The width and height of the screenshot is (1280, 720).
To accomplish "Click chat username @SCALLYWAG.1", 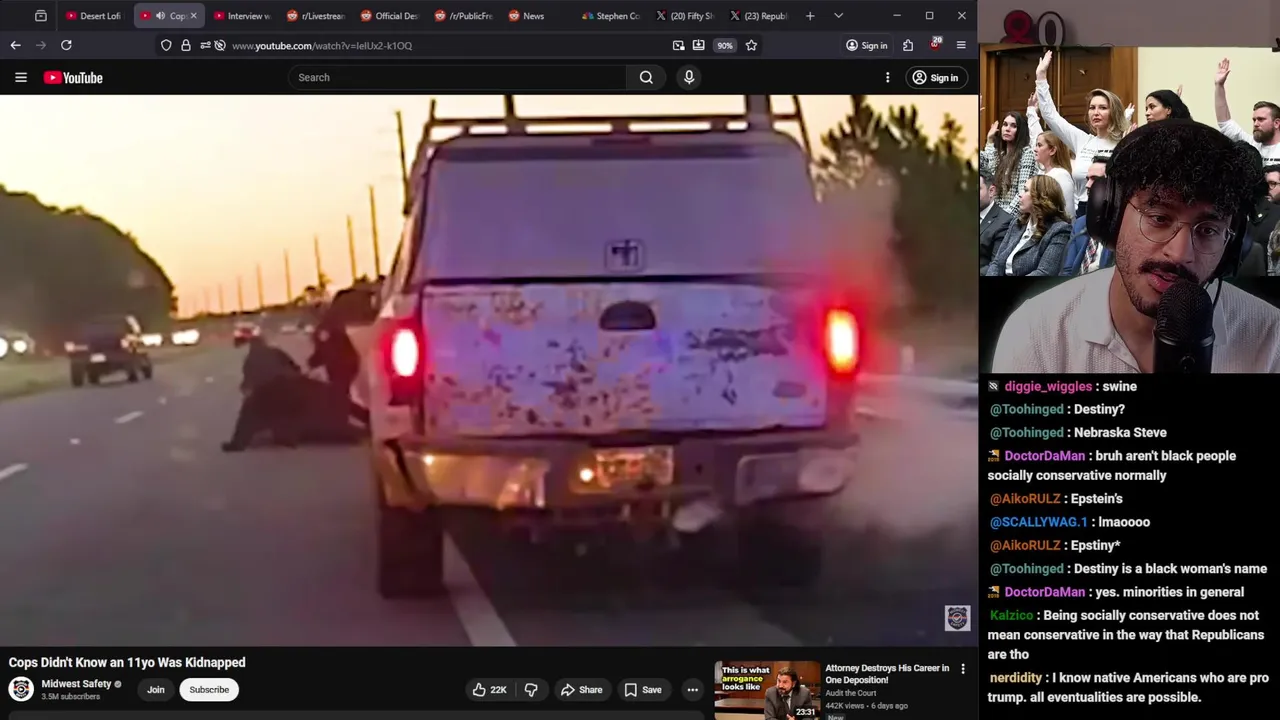I will (x=1038, y=522).
